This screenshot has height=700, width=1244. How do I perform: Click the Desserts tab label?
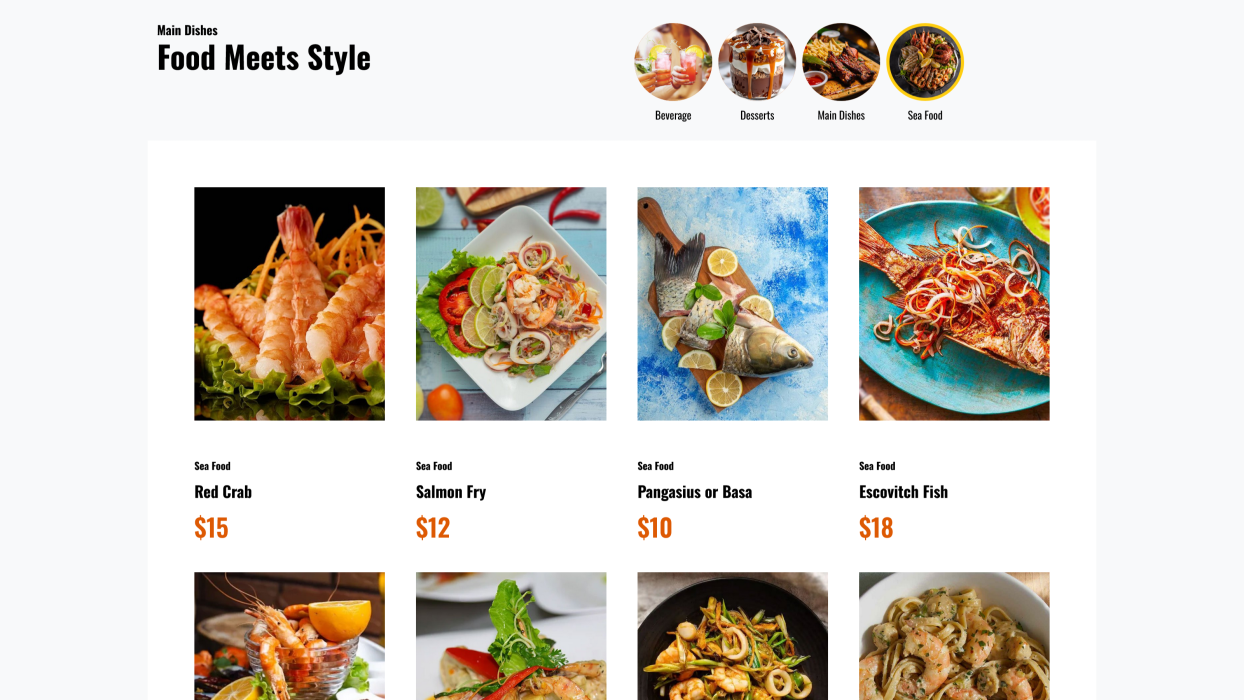tap(757, 115)
